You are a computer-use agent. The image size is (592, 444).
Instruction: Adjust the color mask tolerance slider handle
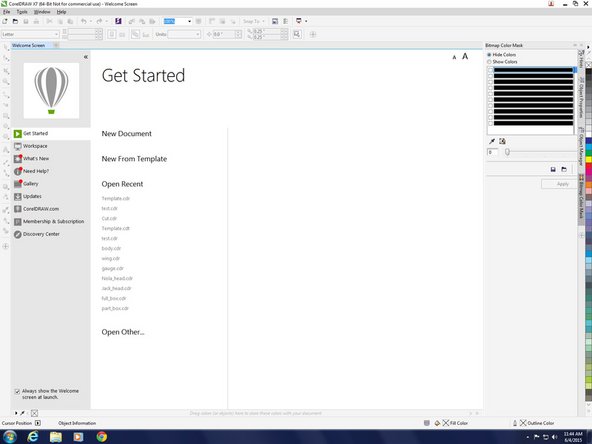click(x=507, y=152)
